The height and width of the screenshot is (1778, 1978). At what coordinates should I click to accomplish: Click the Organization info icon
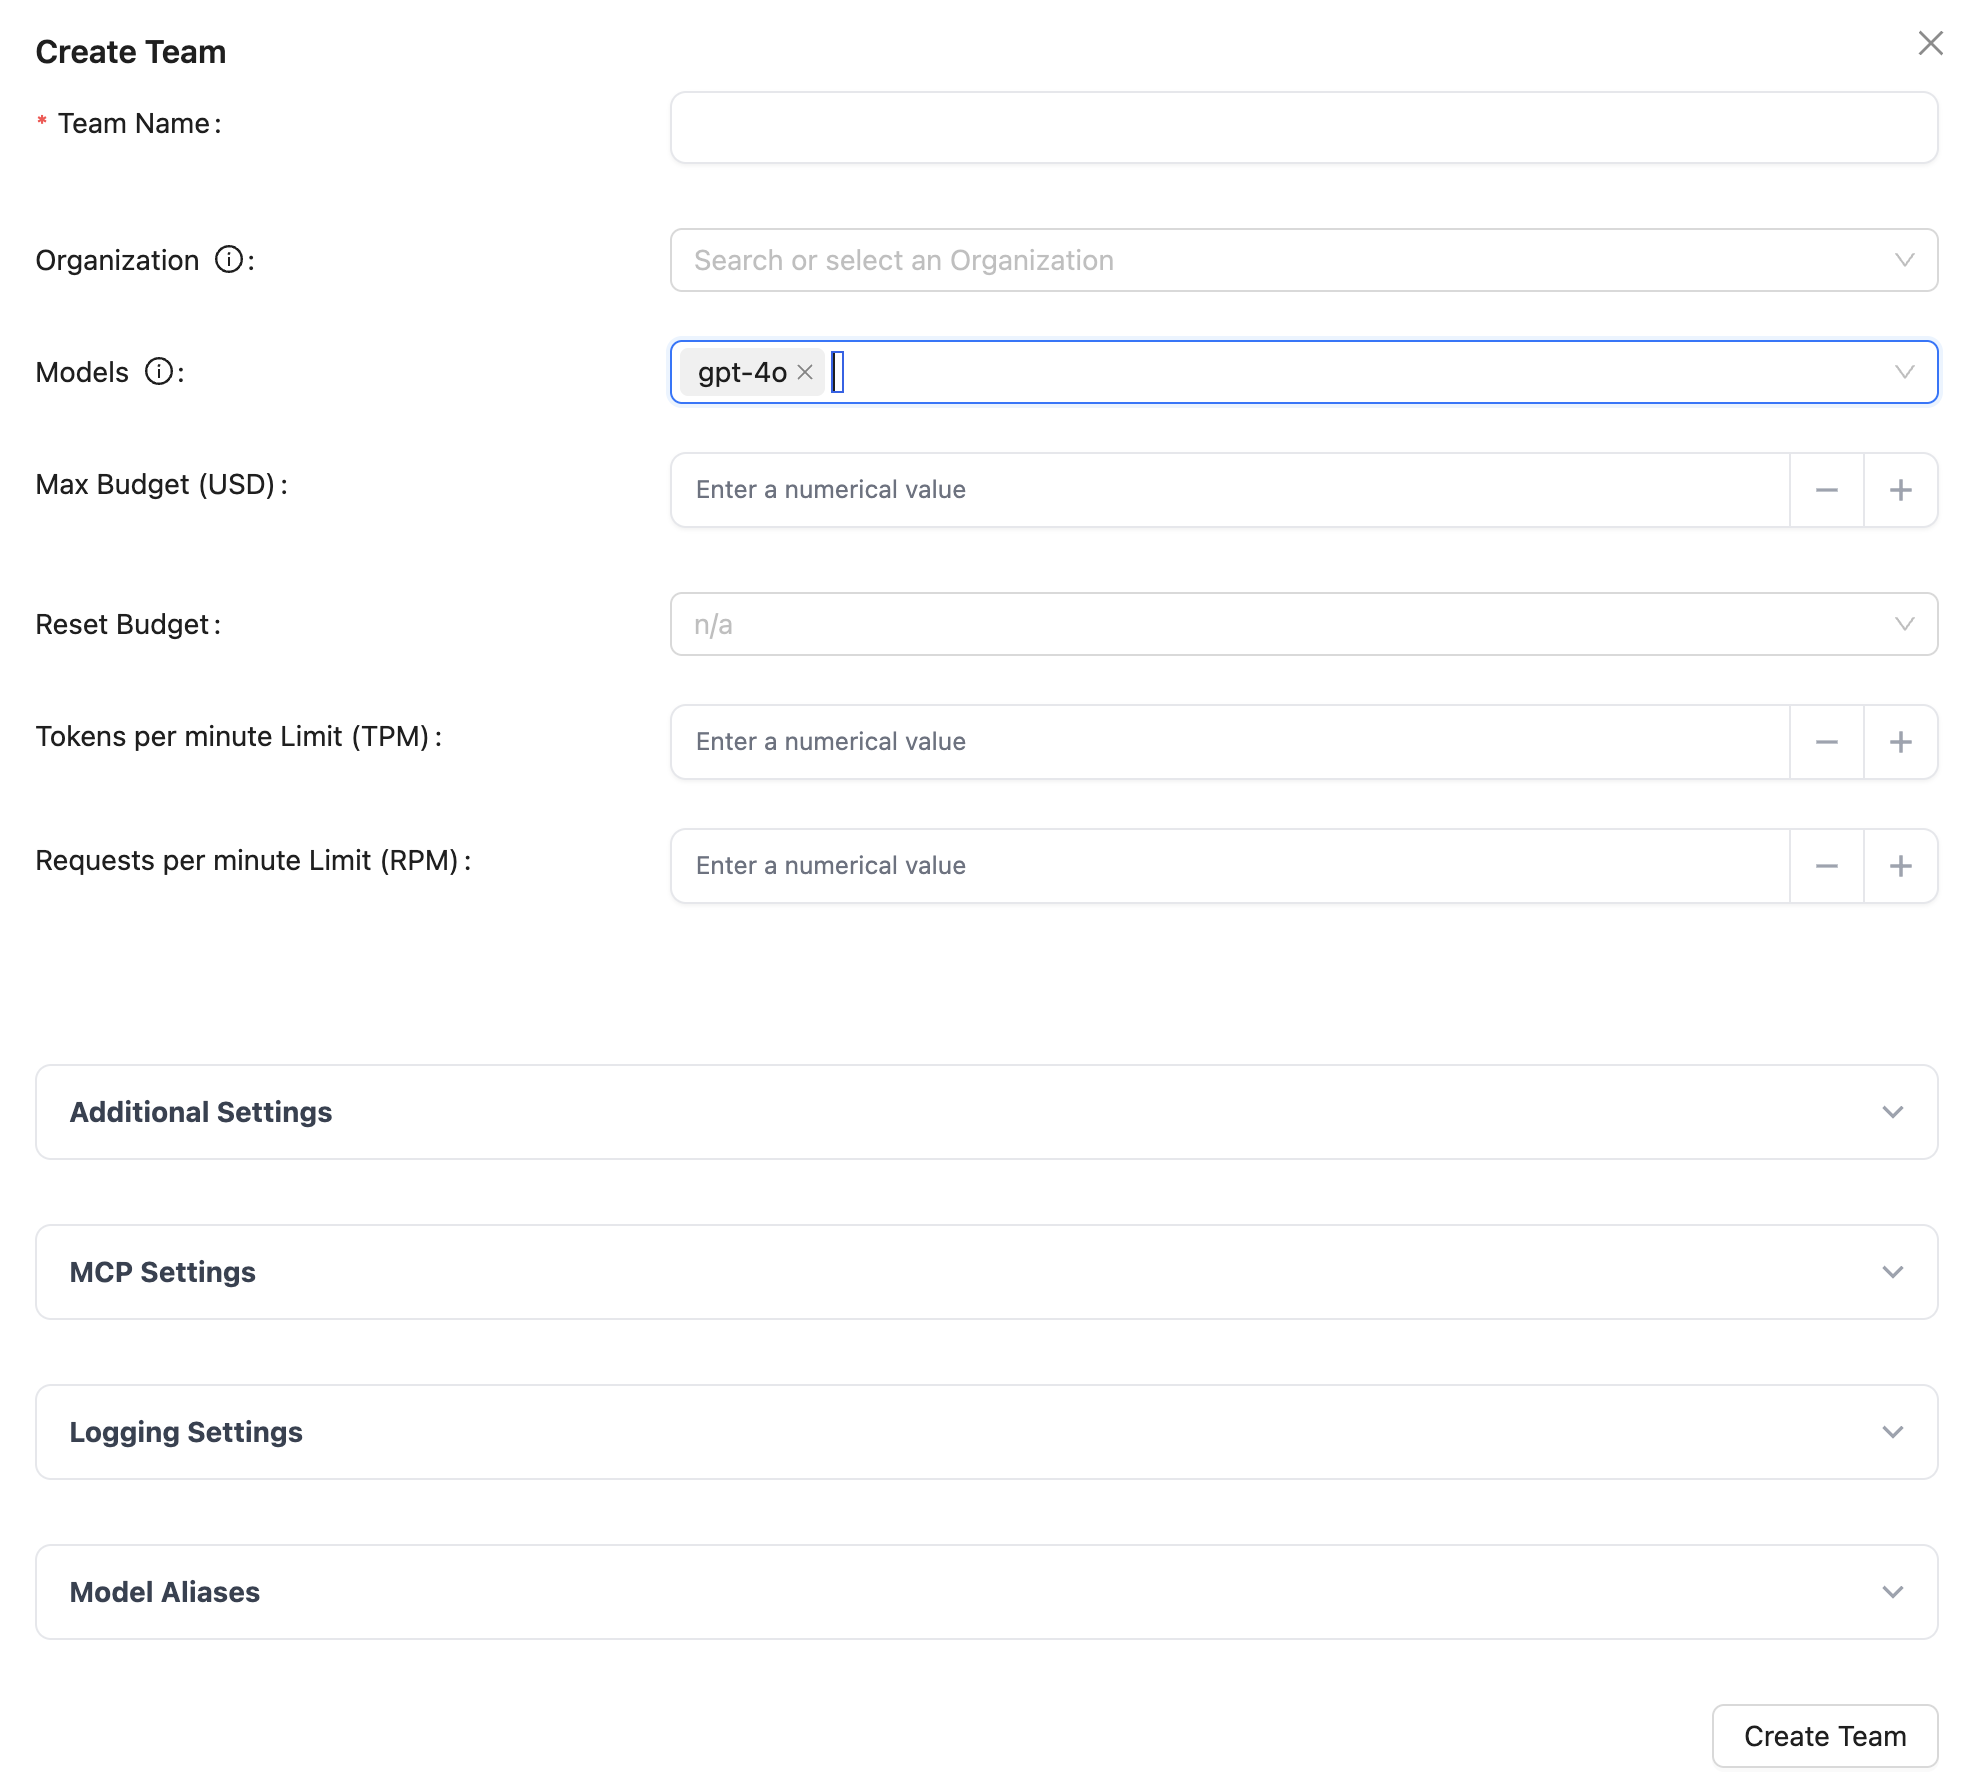point(229,260)
